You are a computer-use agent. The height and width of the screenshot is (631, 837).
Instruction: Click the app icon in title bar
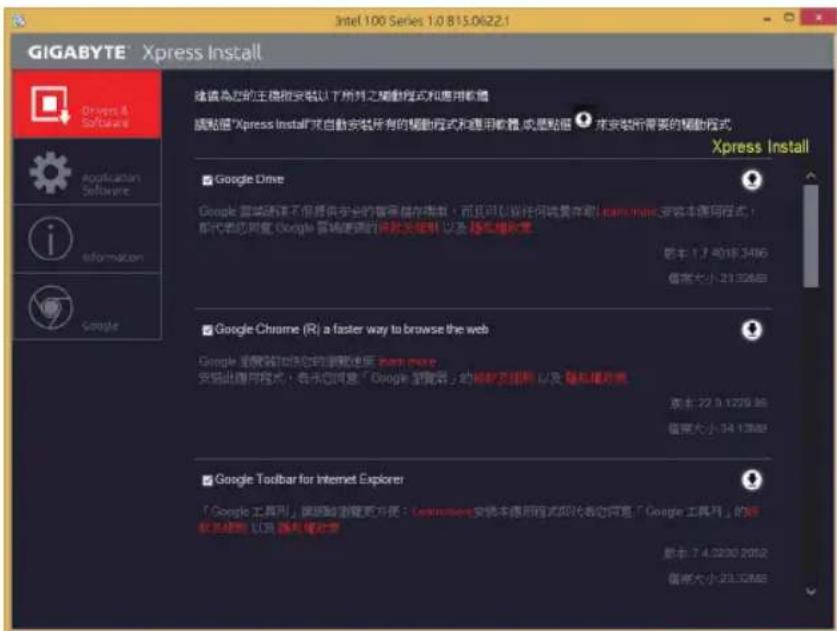click(18, 21)
